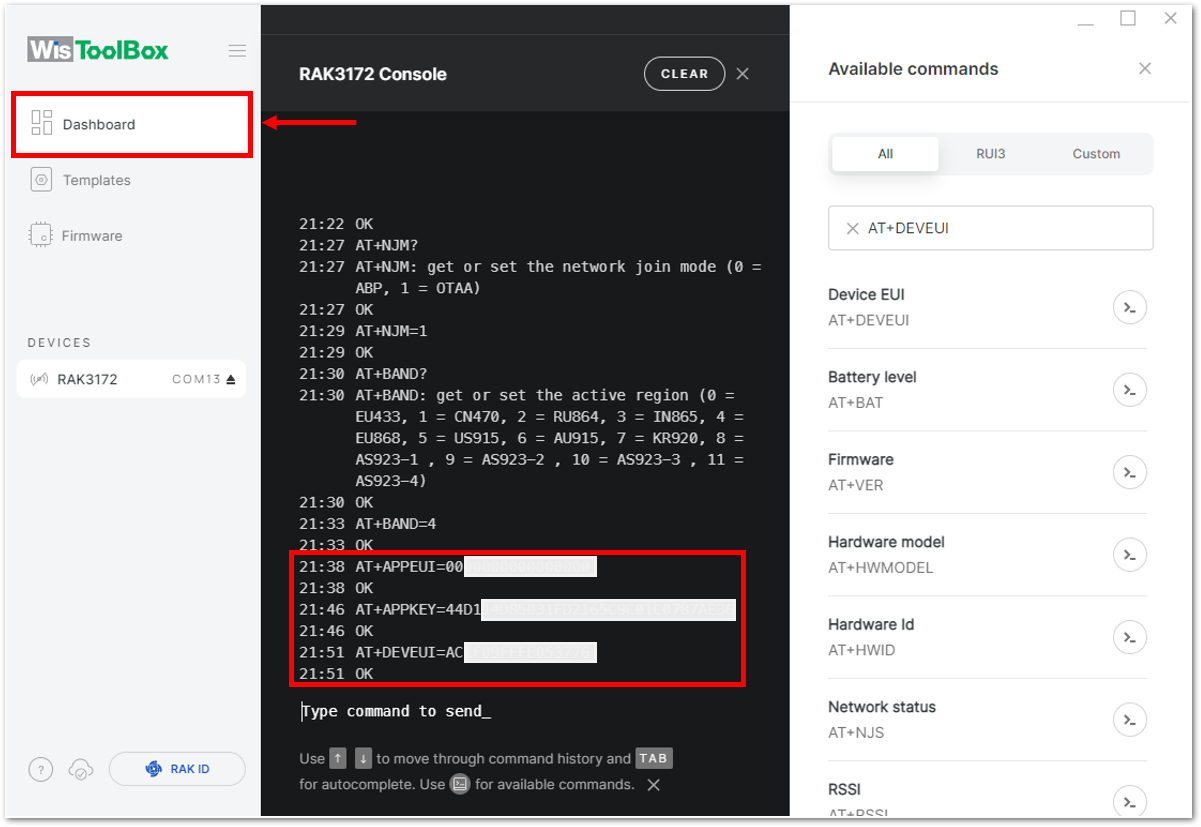Maximize the application window
Screen dimensions: 1201x827
click(1128, 18)
